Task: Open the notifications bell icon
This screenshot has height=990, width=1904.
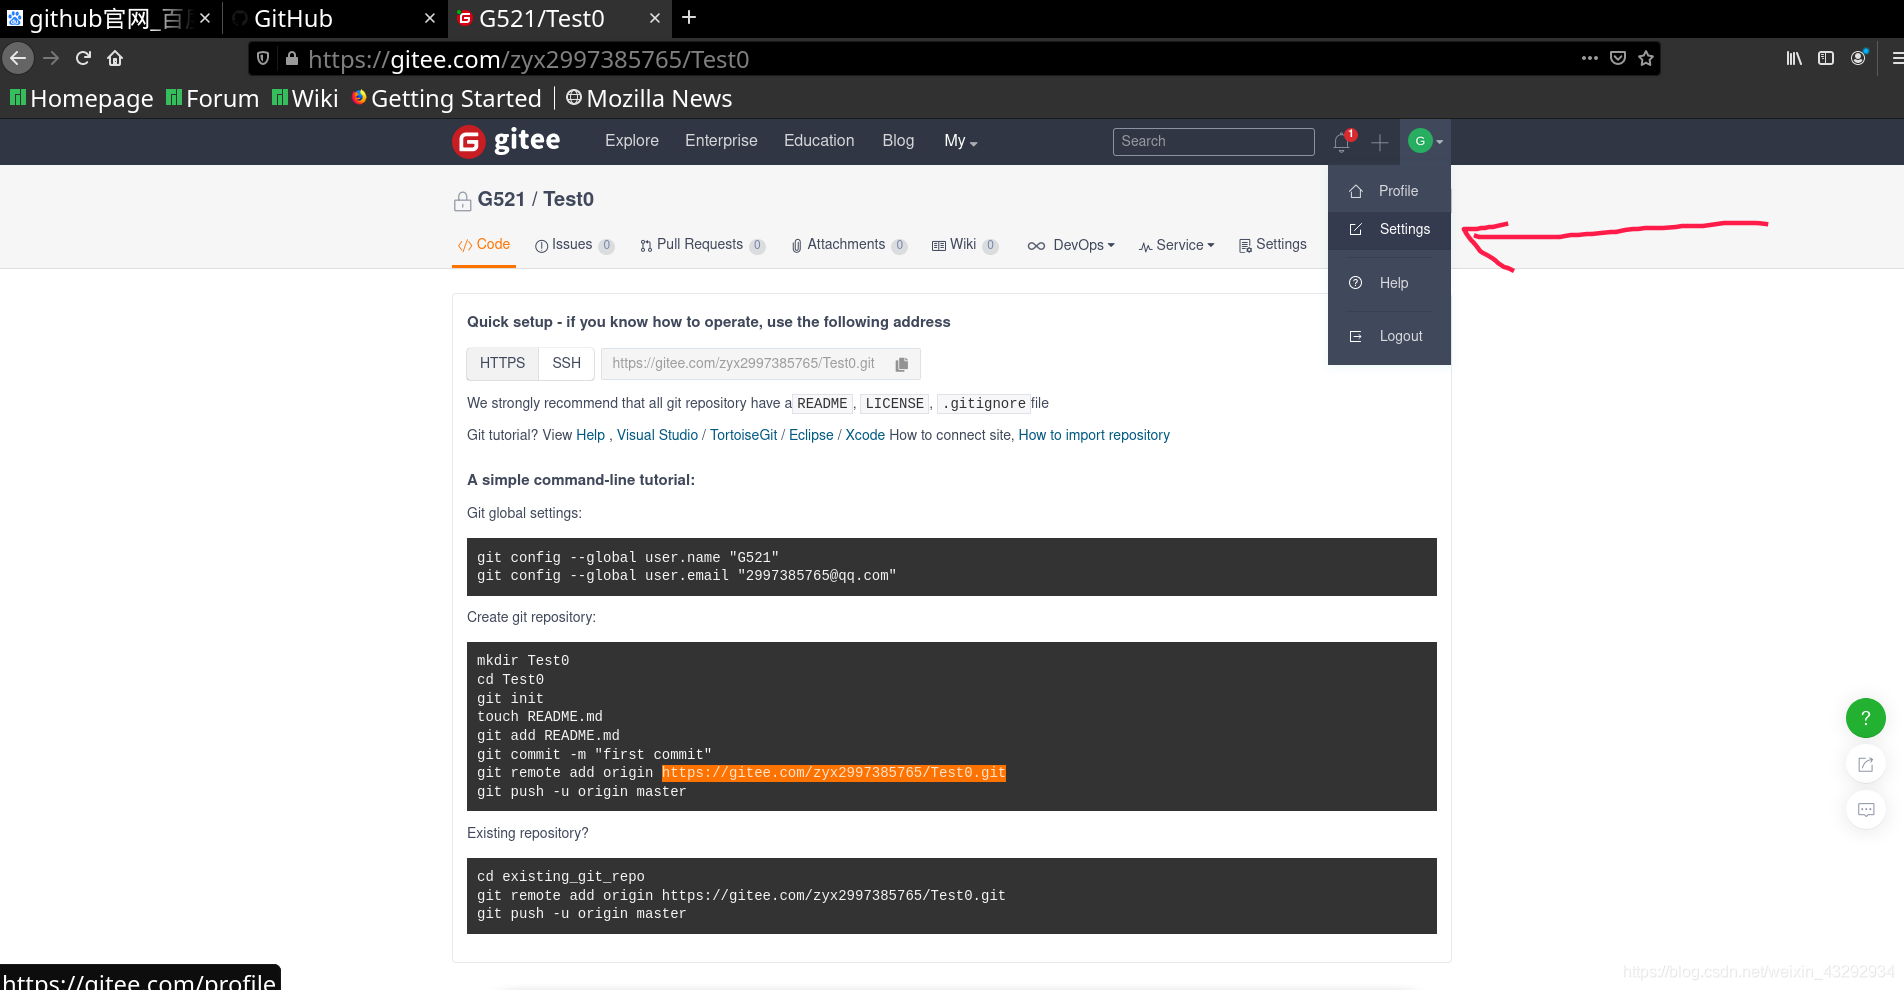Action: point(1342,142)
